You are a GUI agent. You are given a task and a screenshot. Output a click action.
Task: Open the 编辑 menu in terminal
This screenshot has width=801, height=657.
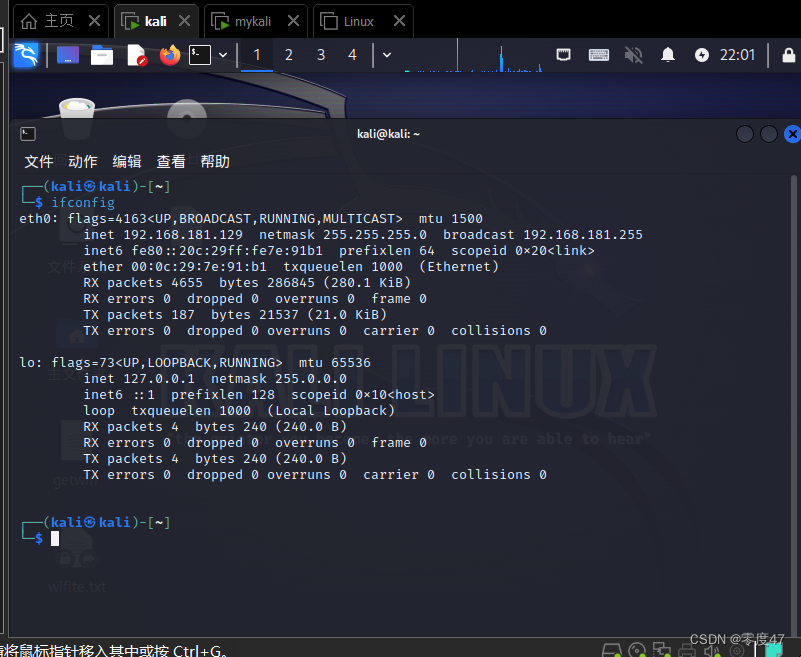(126, 161)
